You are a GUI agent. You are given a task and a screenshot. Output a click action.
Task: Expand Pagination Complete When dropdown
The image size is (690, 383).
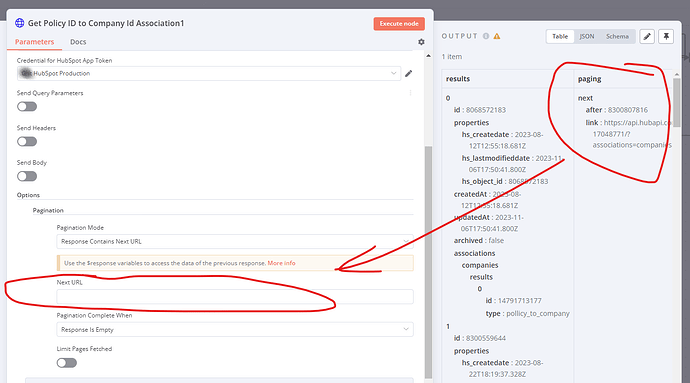235,329
